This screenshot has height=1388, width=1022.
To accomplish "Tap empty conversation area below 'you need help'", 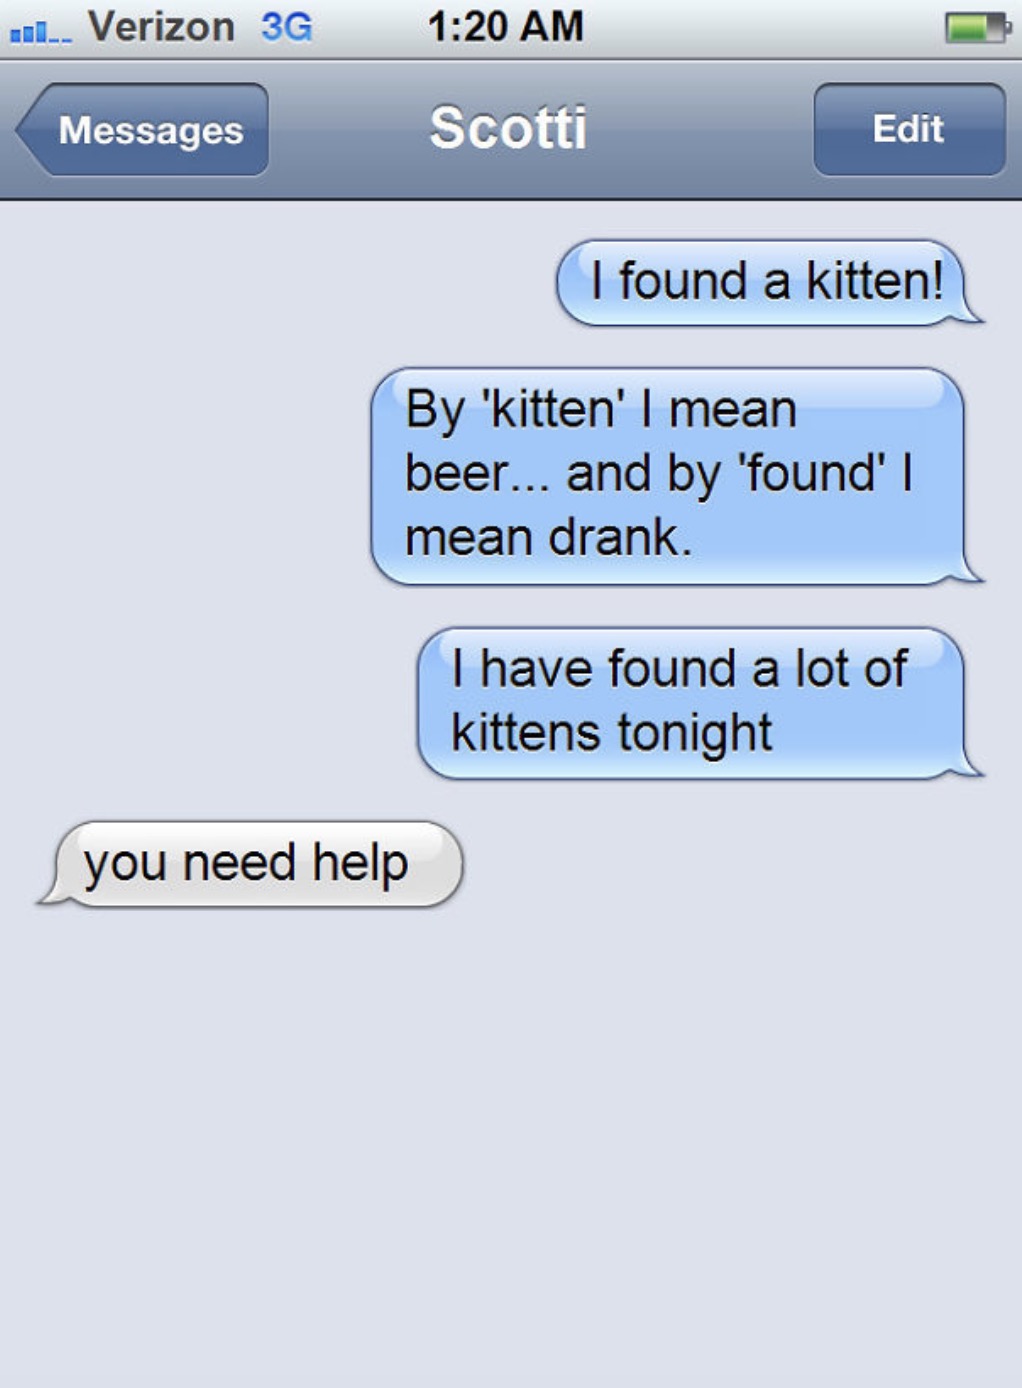I will [510, 1150].
